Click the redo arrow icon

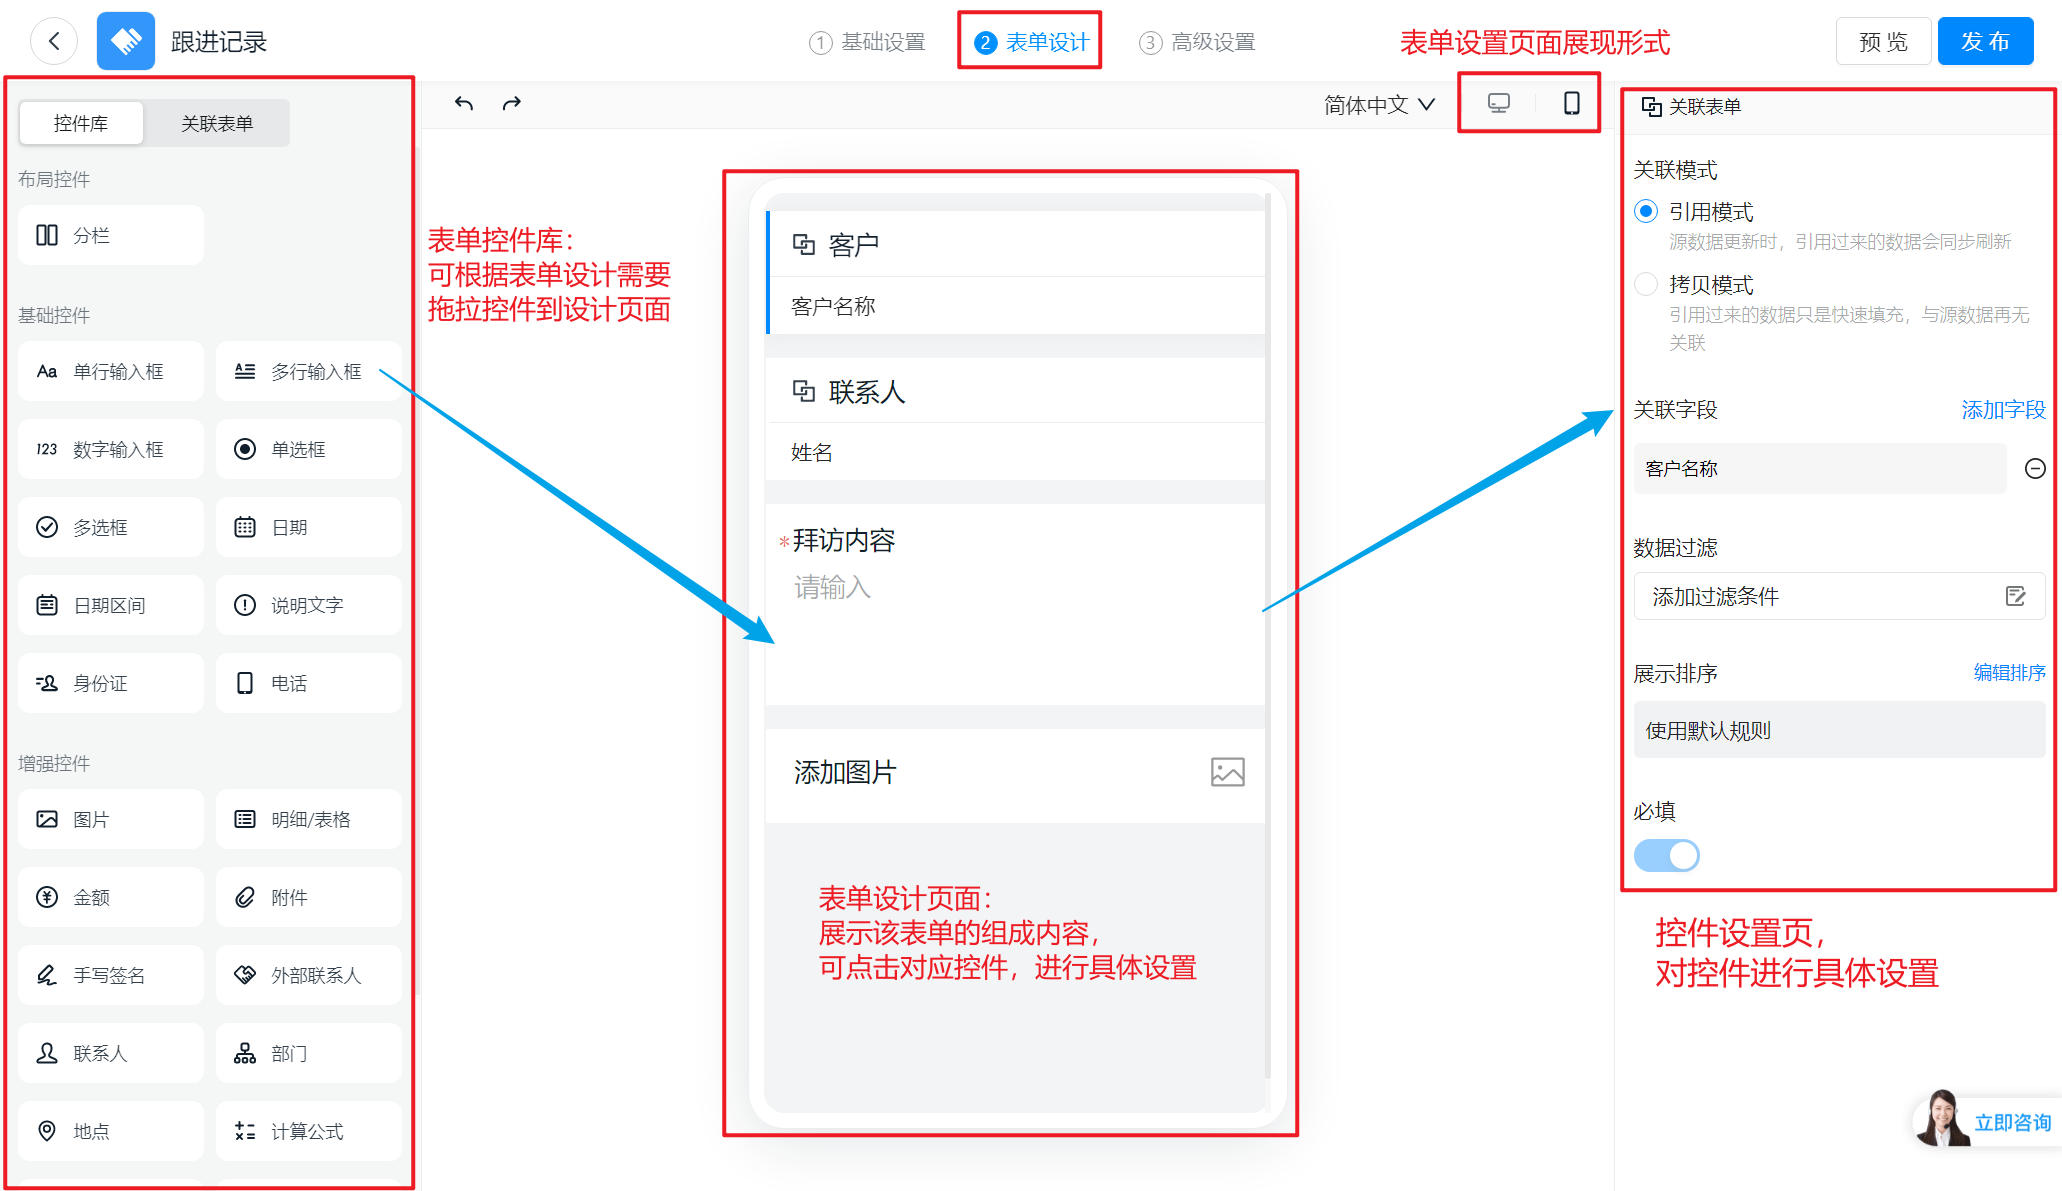512,103
